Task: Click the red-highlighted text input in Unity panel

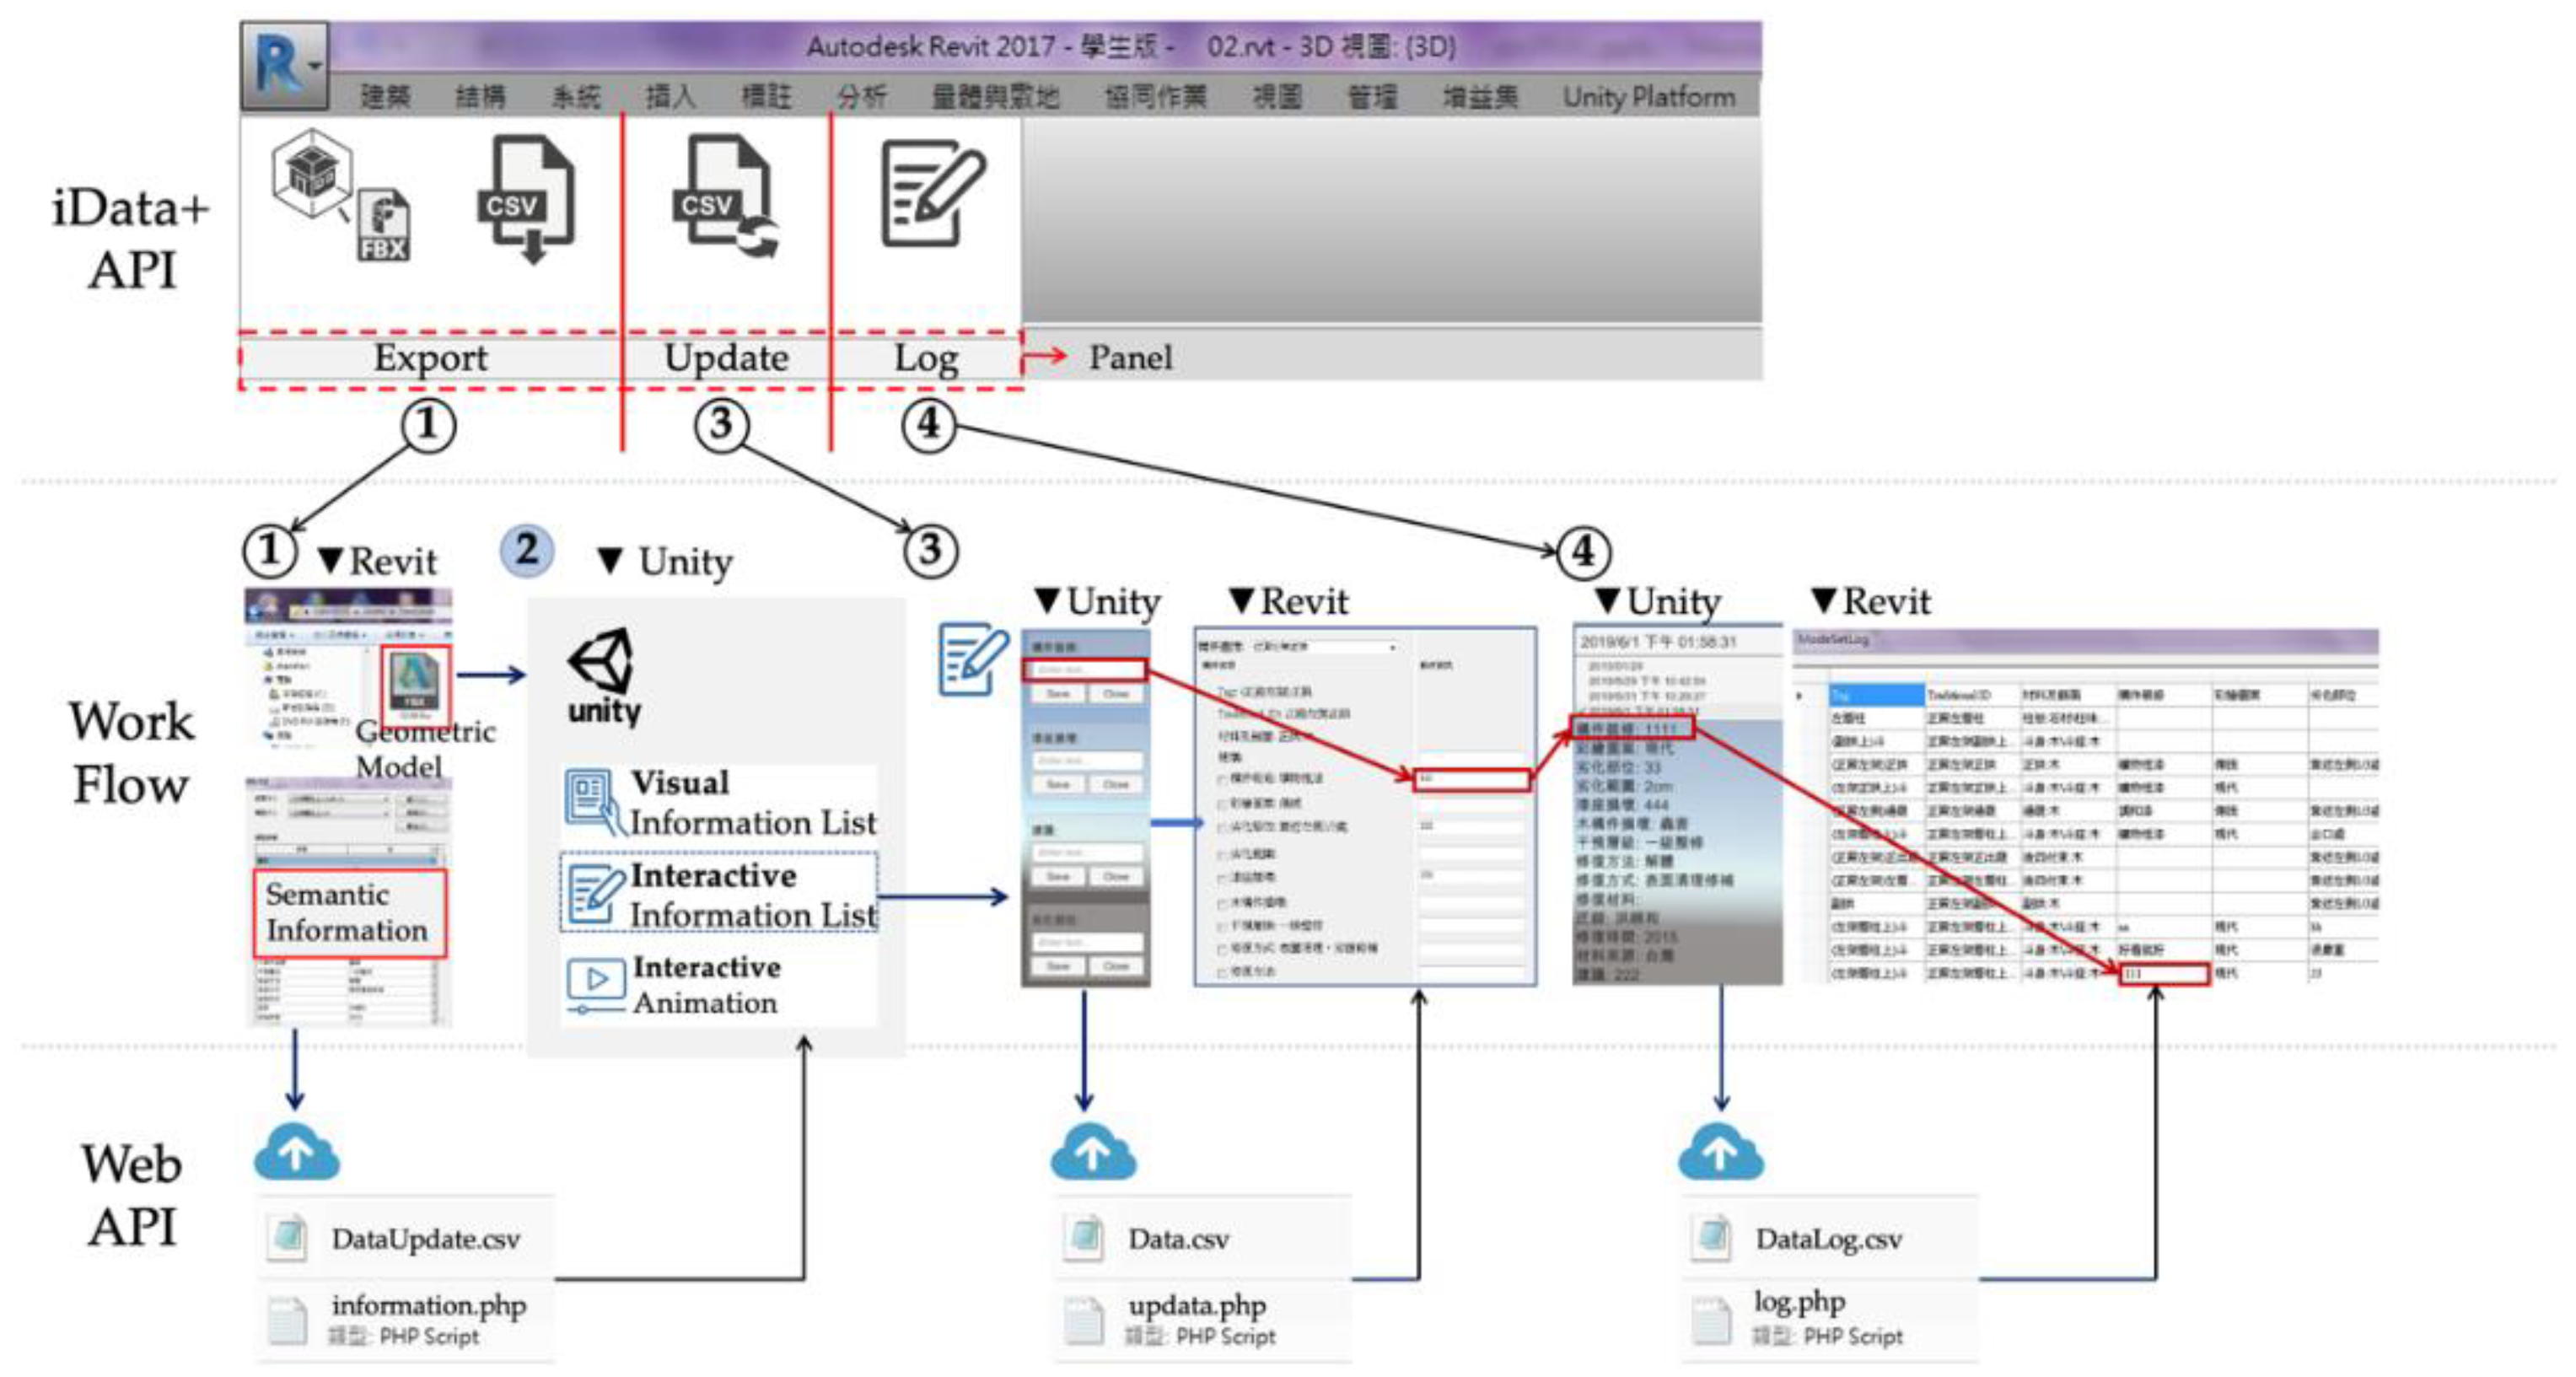Action: point(1084,669)
